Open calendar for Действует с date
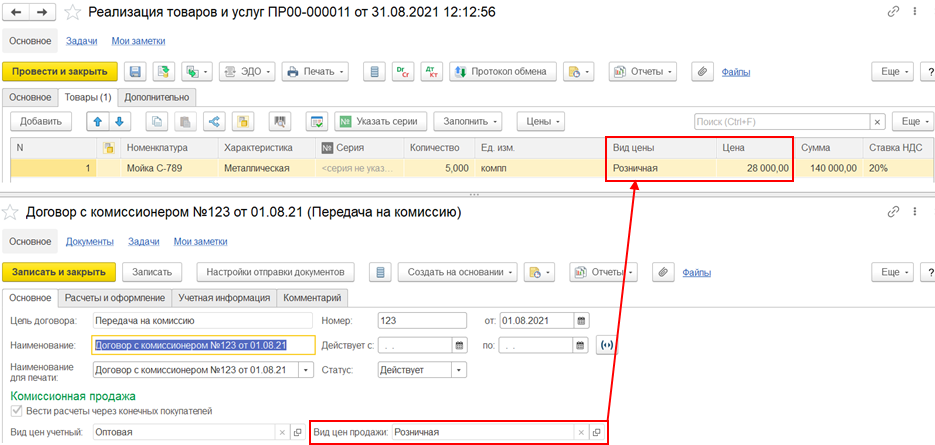 click(459, 345)
